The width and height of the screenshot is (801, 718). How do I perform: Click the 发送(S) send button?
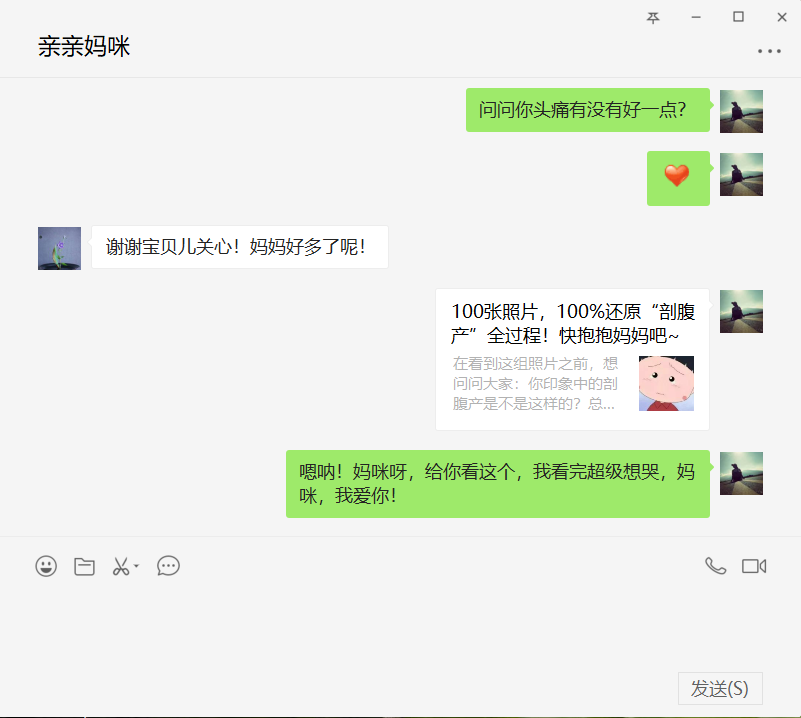(x=720, y=688)
